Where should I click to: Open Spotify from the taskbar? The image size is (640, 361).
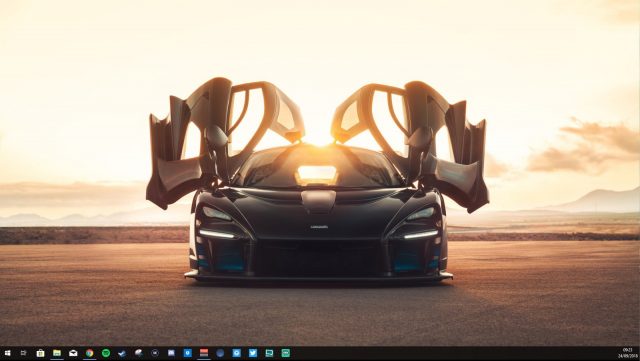(x=106, y=353)
